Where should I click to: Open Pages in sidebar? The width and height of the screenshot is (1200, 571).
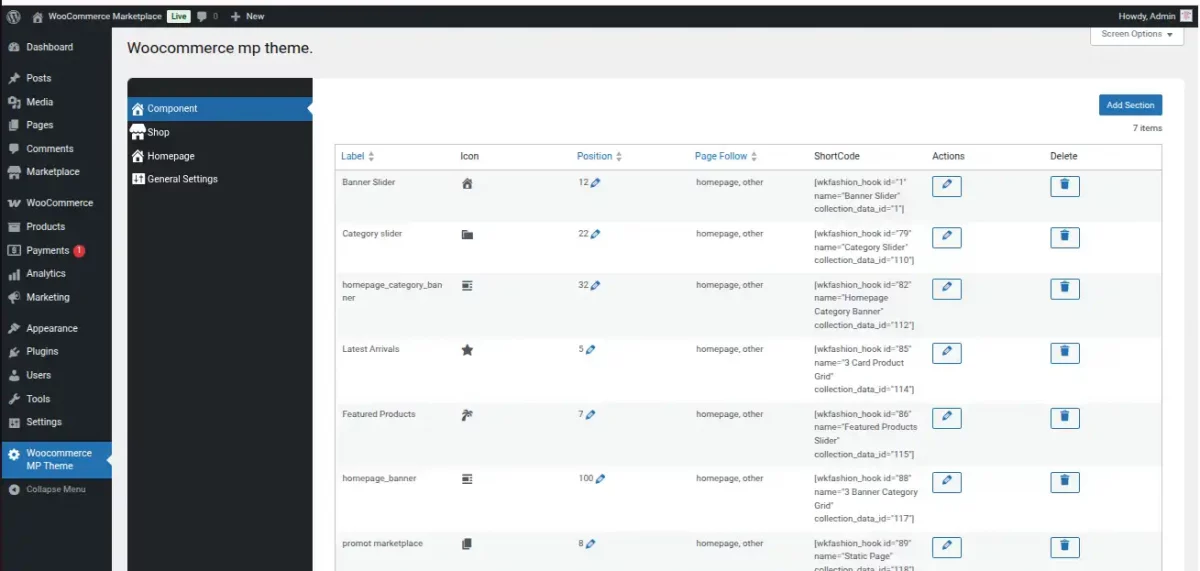pyautogui.click(x=40, y=125)
